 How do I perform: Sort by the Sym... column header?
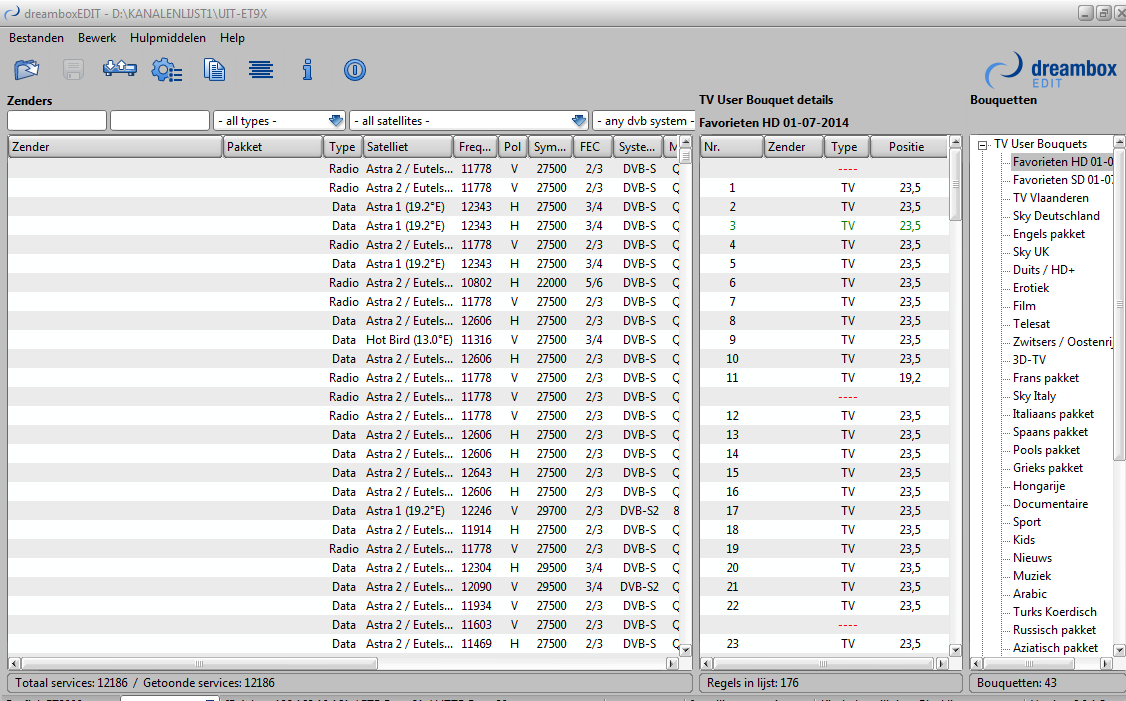(x=551, y=147)
